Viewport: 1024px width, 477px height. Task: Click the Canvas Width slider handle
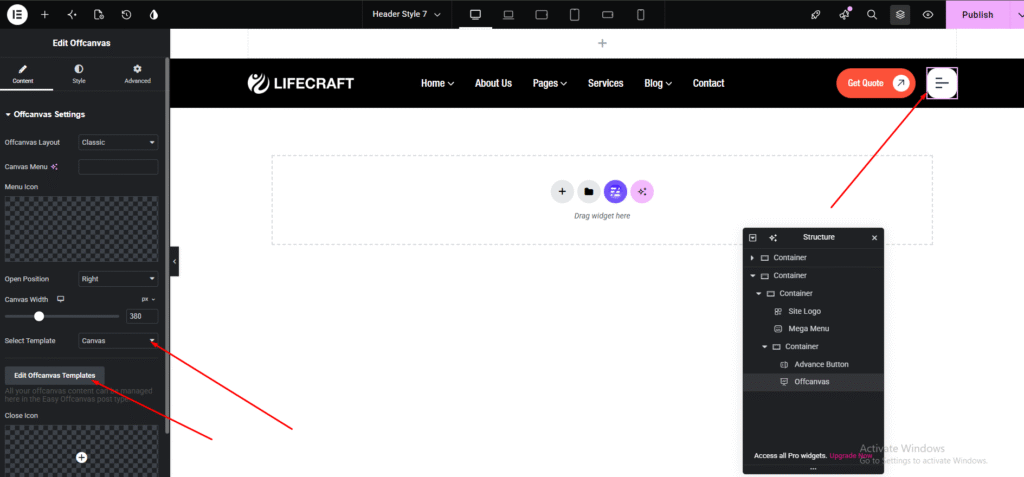[x=39, y=316]
